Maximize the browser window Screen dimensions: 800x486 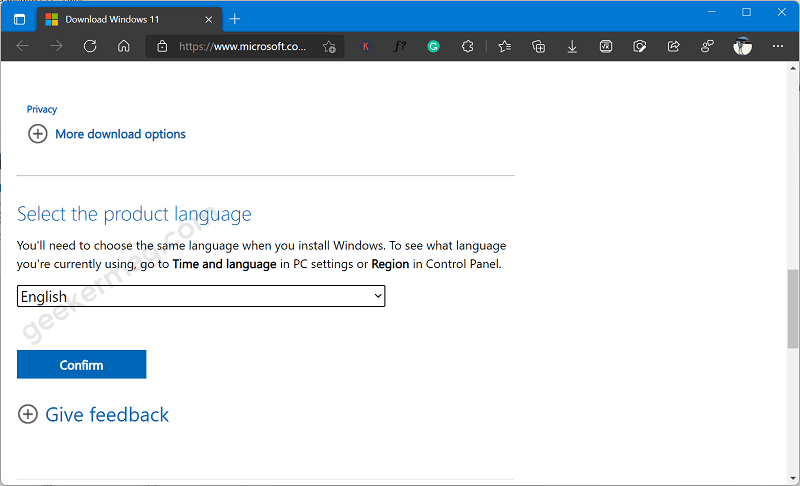pyautogui.click(x=746, y=12)
